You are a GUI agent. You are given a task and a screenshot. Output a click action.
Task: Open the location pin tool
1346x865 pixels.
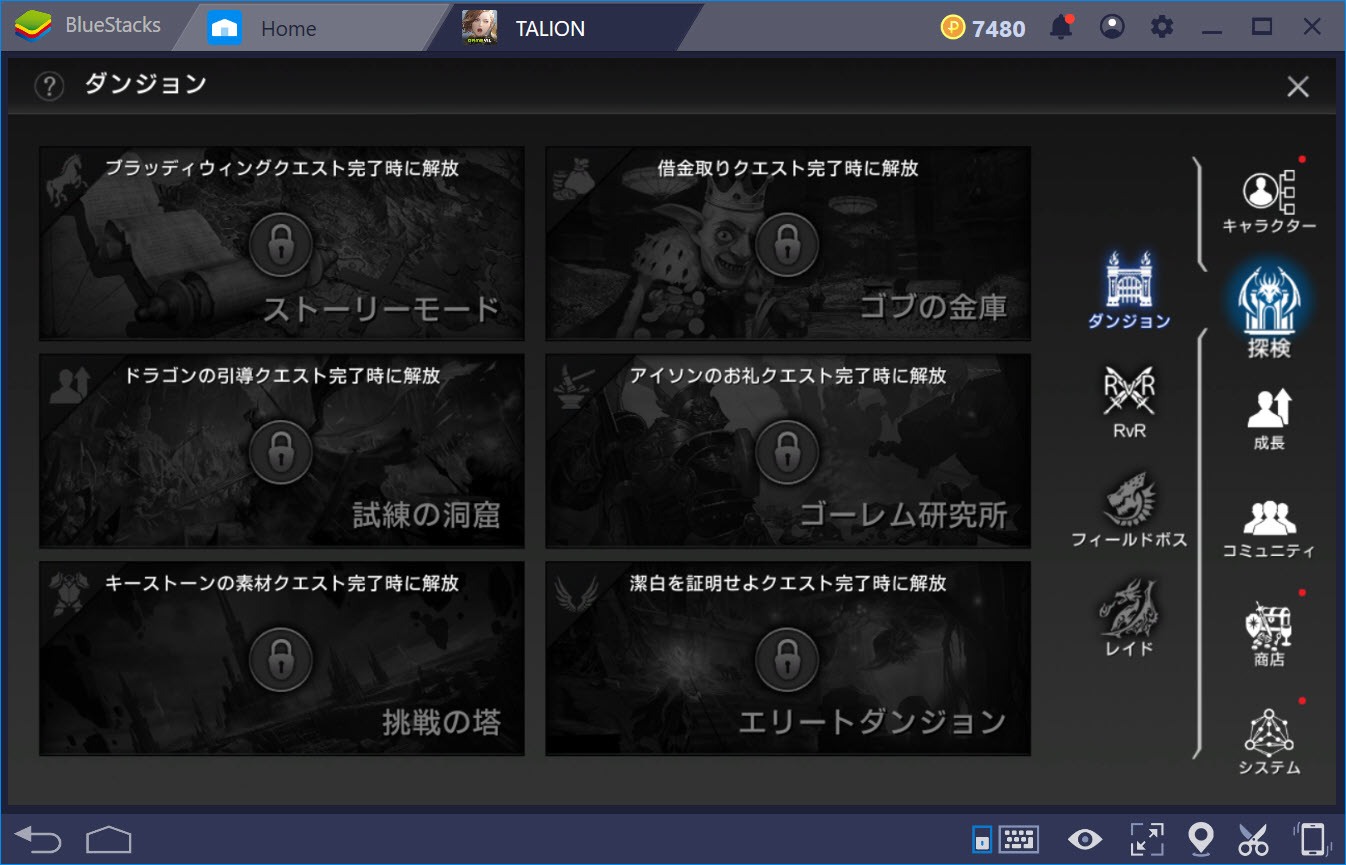[x=1200, y=839]
